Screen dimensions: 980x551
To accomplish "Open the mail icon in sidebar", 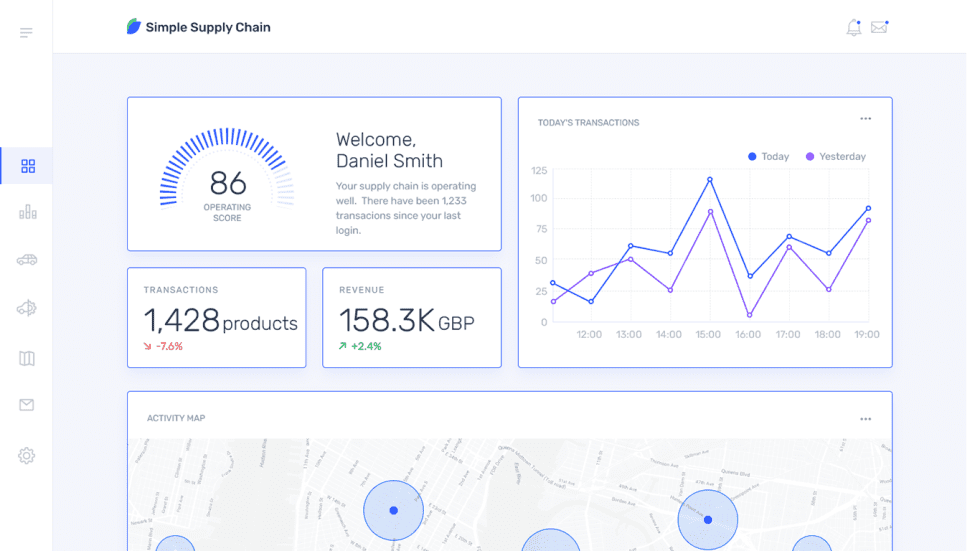I will (27, 405).
